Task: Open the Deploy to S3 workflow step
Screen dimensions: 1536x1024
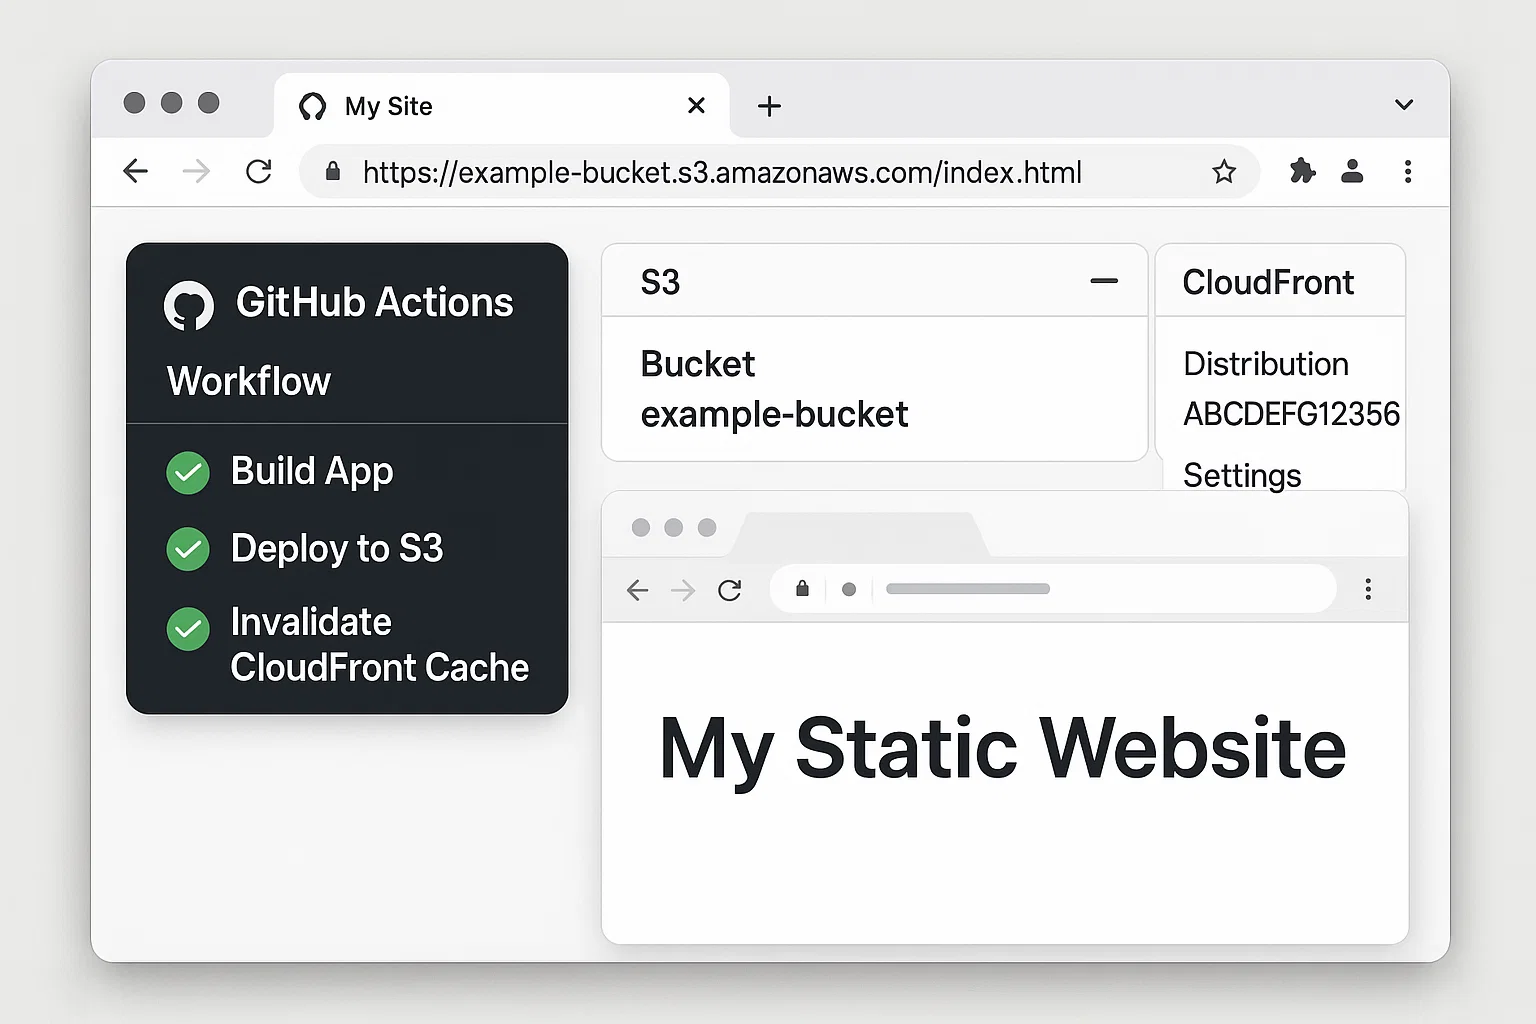Action: (337, 548)
